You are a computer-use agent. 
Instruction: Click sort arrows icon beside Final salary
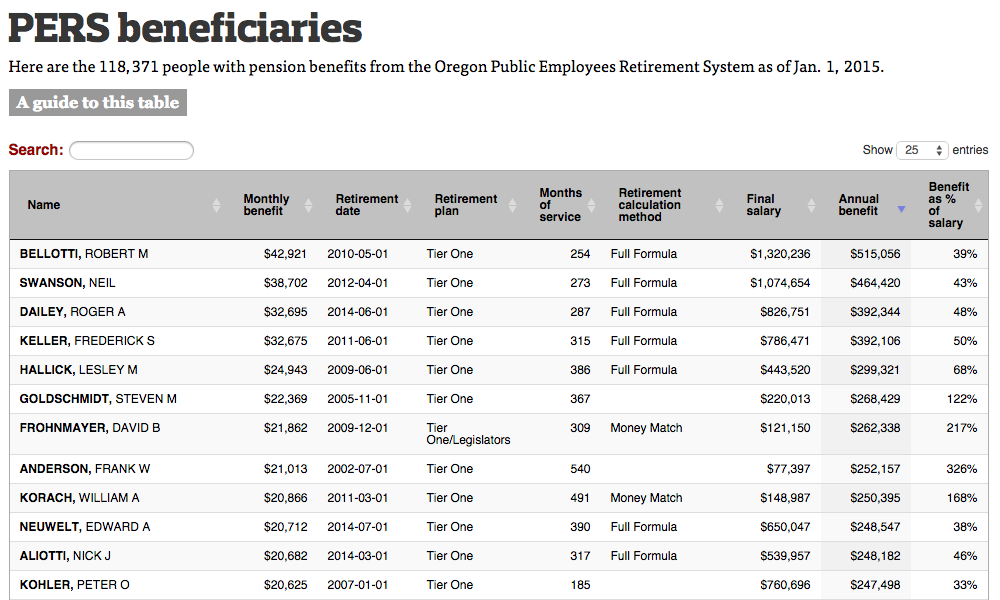[811, 205]
